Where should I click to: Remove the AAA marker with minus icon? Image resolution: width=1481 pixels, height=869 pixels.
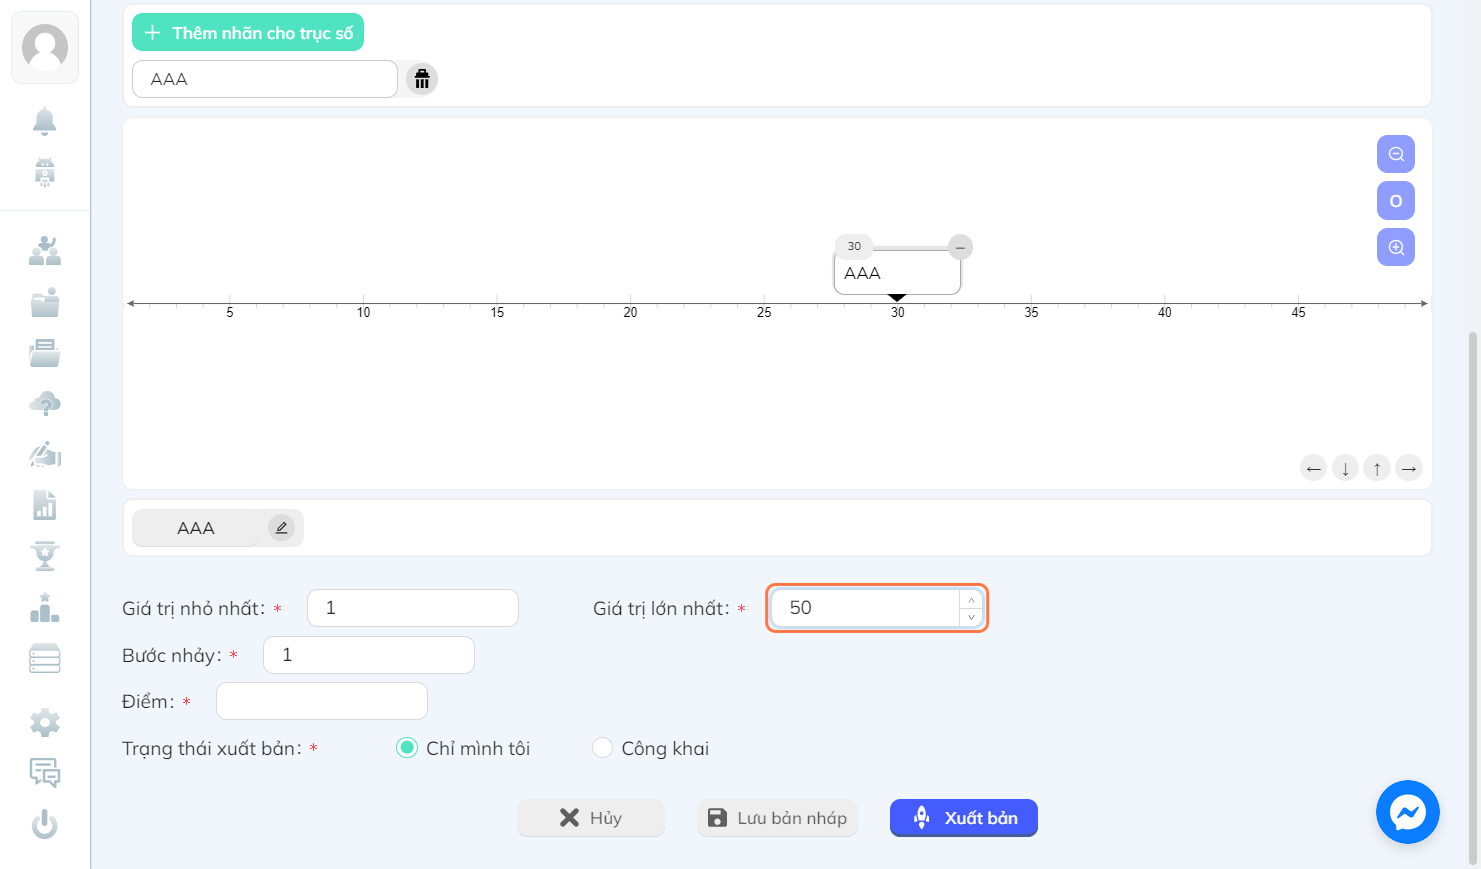pos(960,247)
